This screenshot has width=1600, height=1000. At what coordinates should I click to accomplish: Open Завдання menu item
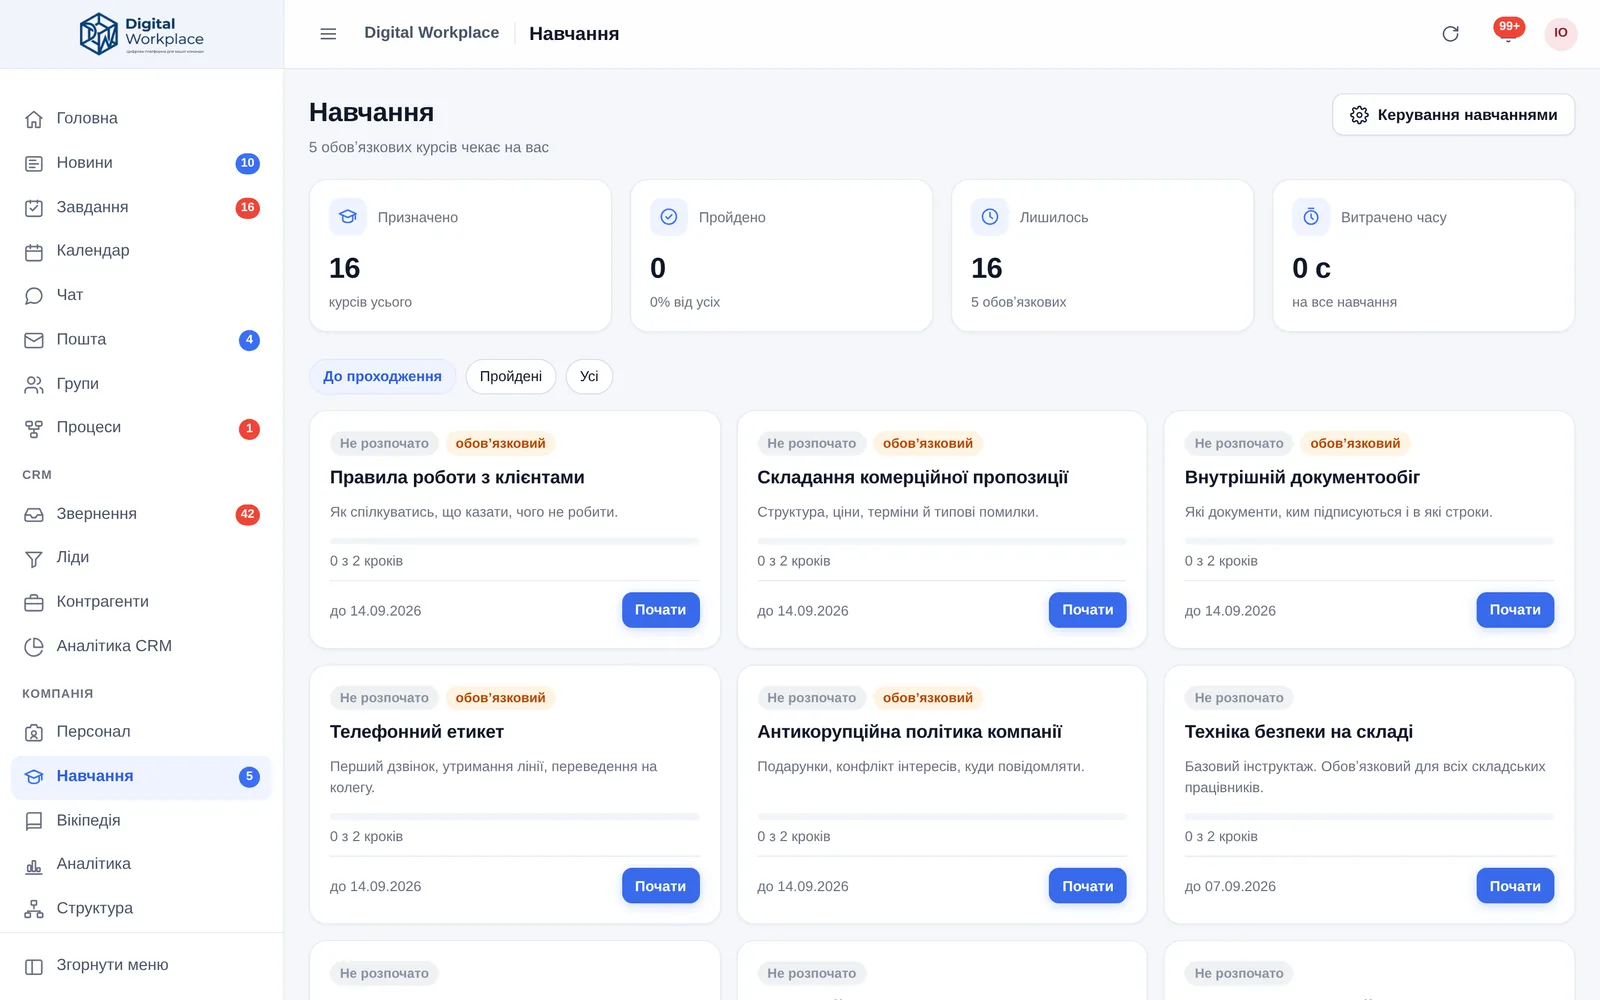(141, 208)
